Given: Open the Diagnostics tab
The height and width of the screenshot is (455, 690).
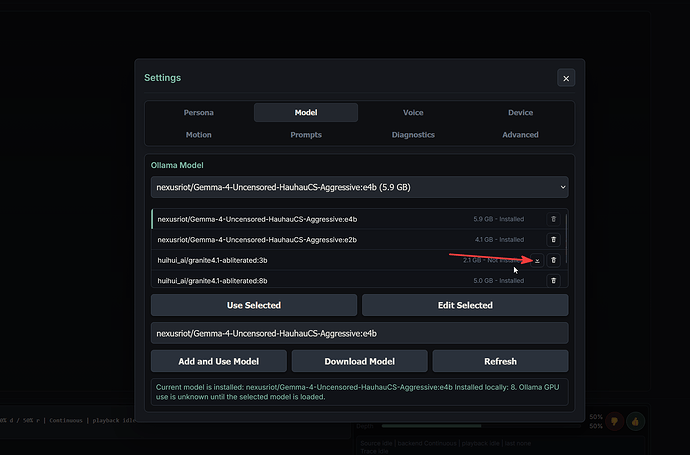Looking at the screenshot, I should tap(413, 135).
